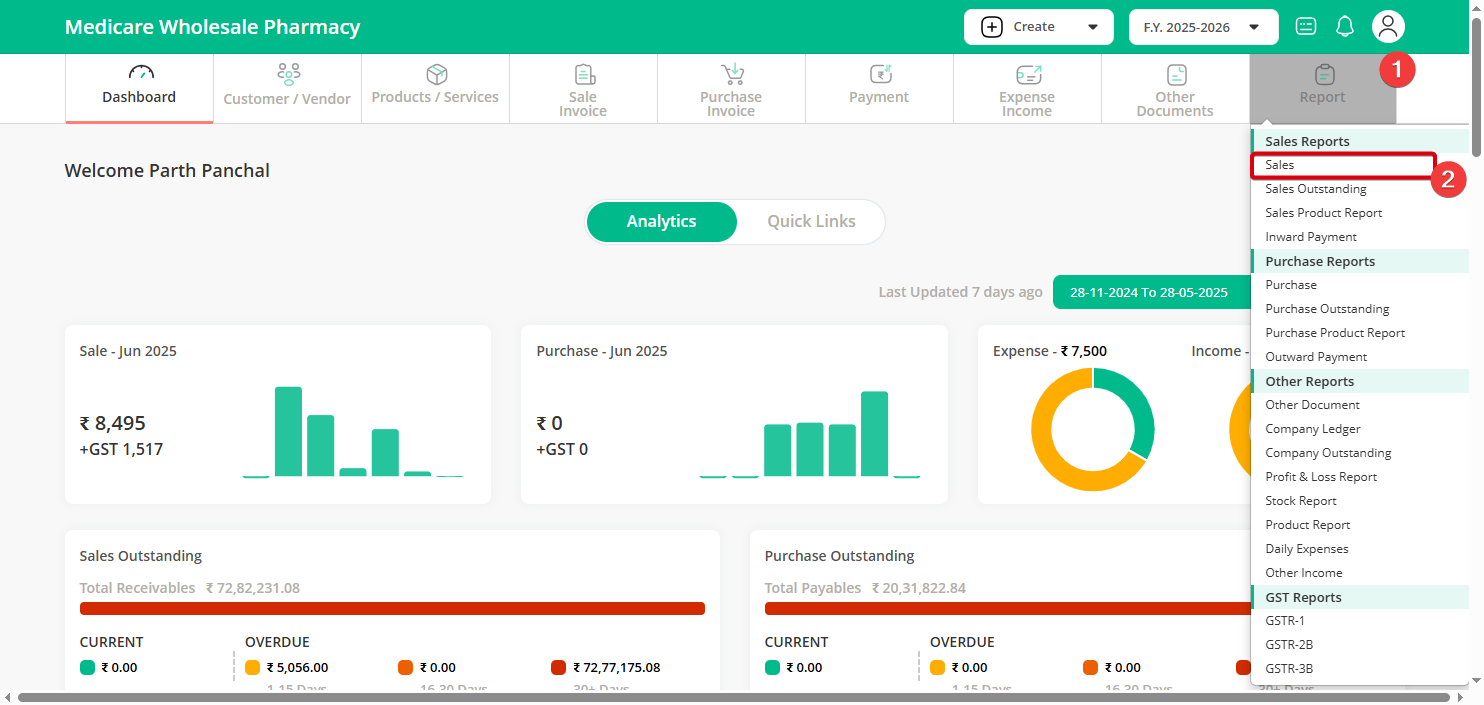Click overdue amount ₹ 72,77,175.08
The image size is (1484, 705).
point(617,667)
